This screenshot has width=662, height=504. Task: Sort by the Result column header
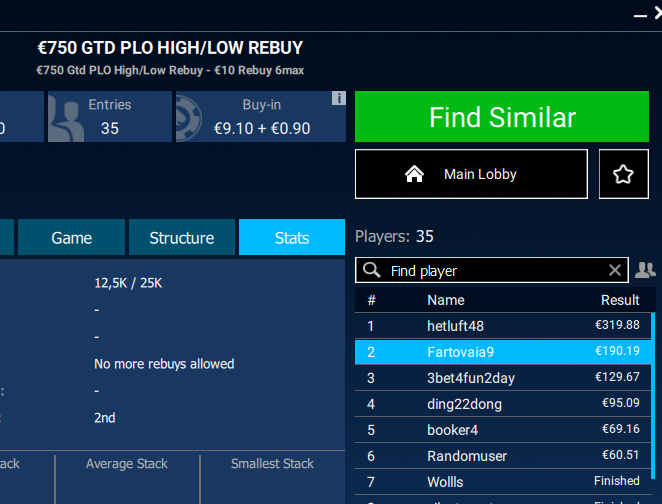click(x=620, y=300)
